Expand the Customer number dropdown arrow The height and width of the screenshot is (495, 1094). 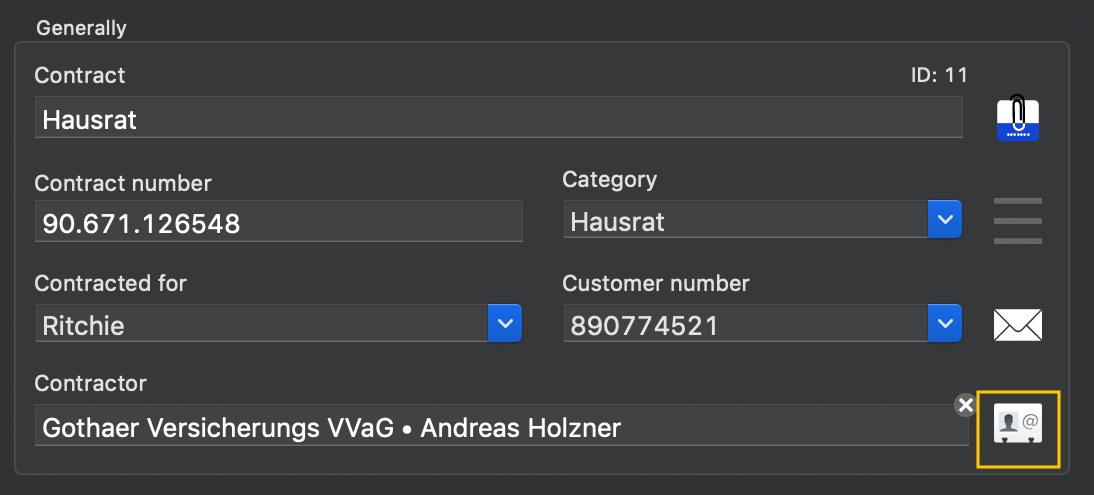coord(945,323)
